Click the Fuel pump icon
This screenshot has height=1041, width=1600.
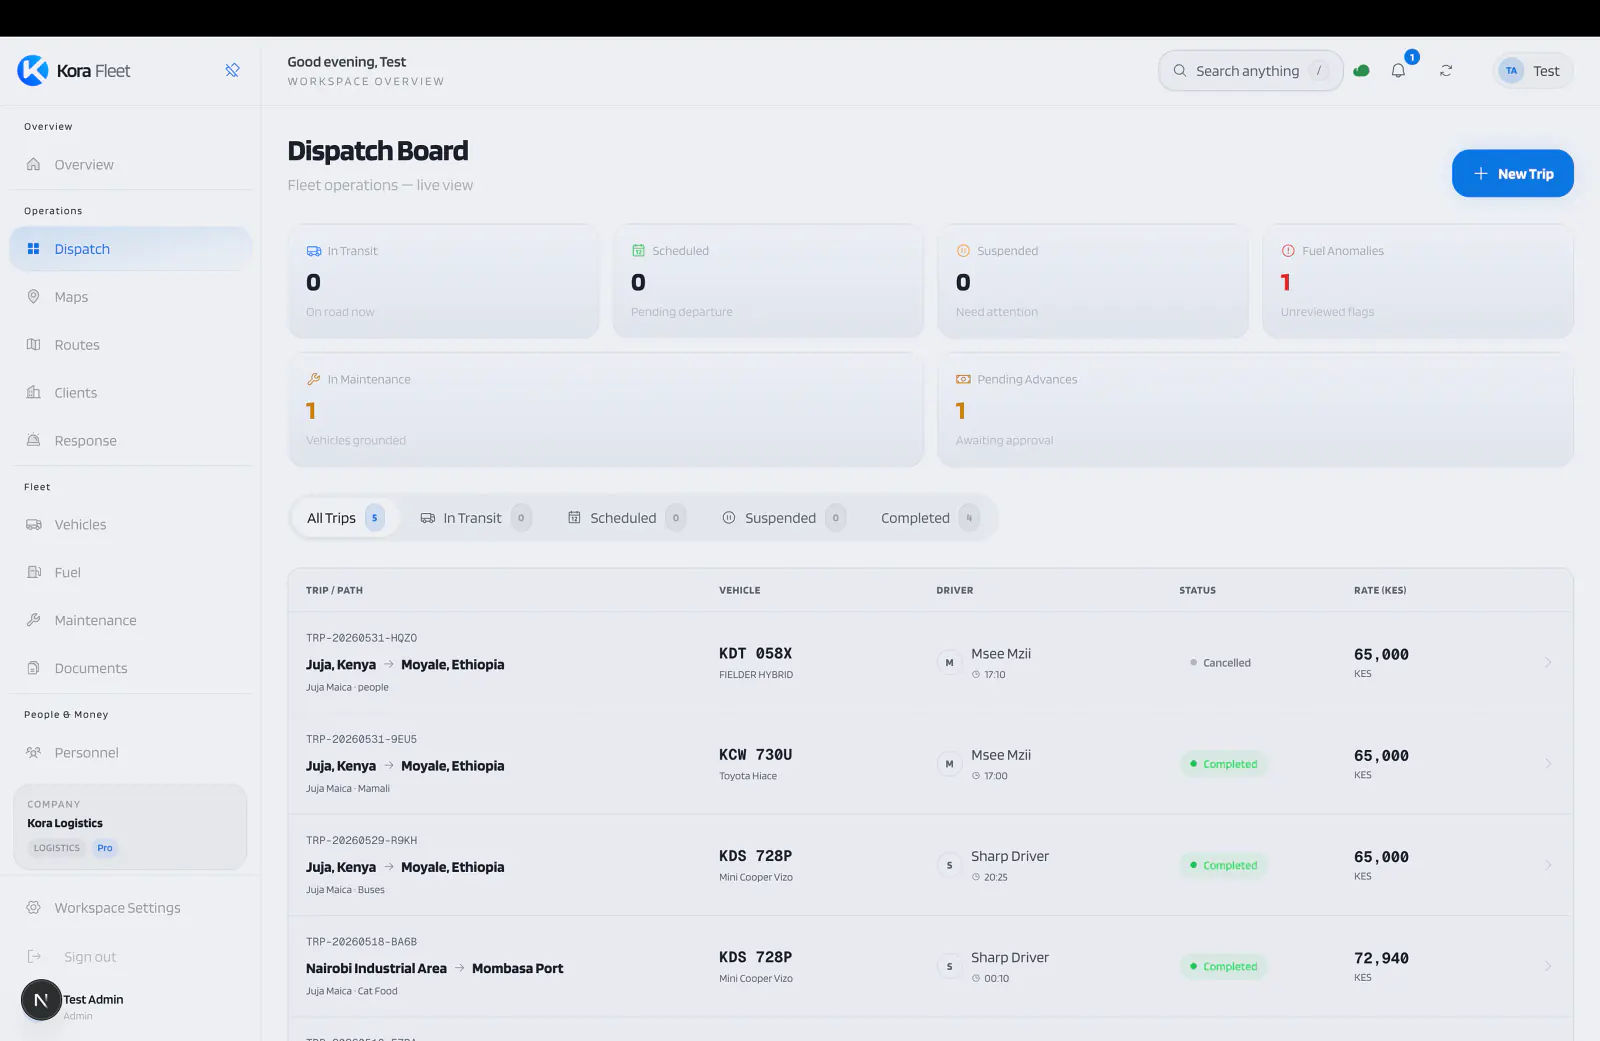(33, 573)
